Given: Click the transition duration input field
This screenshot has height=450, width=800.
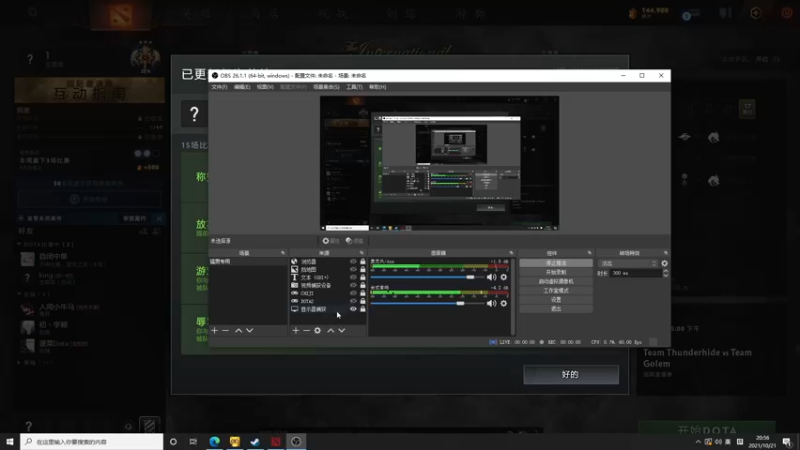Looking at the screenshot, I should tap(636, 273).
